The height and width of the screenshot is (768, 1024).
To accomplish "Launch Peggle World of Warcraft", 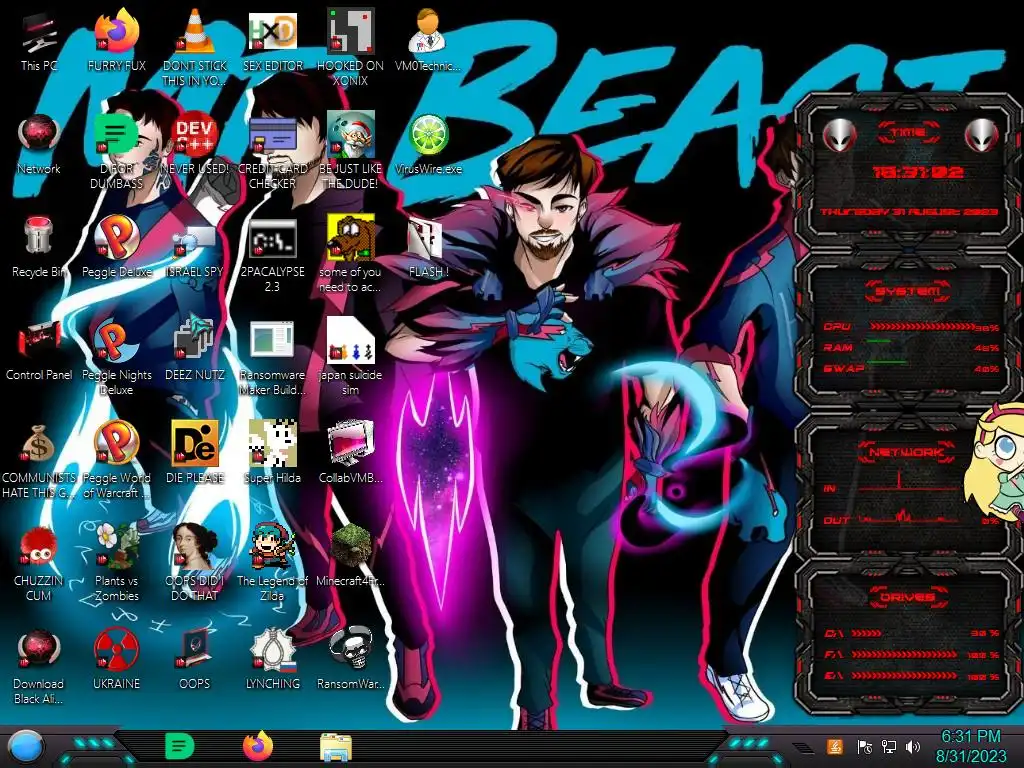I will [116, 460].
